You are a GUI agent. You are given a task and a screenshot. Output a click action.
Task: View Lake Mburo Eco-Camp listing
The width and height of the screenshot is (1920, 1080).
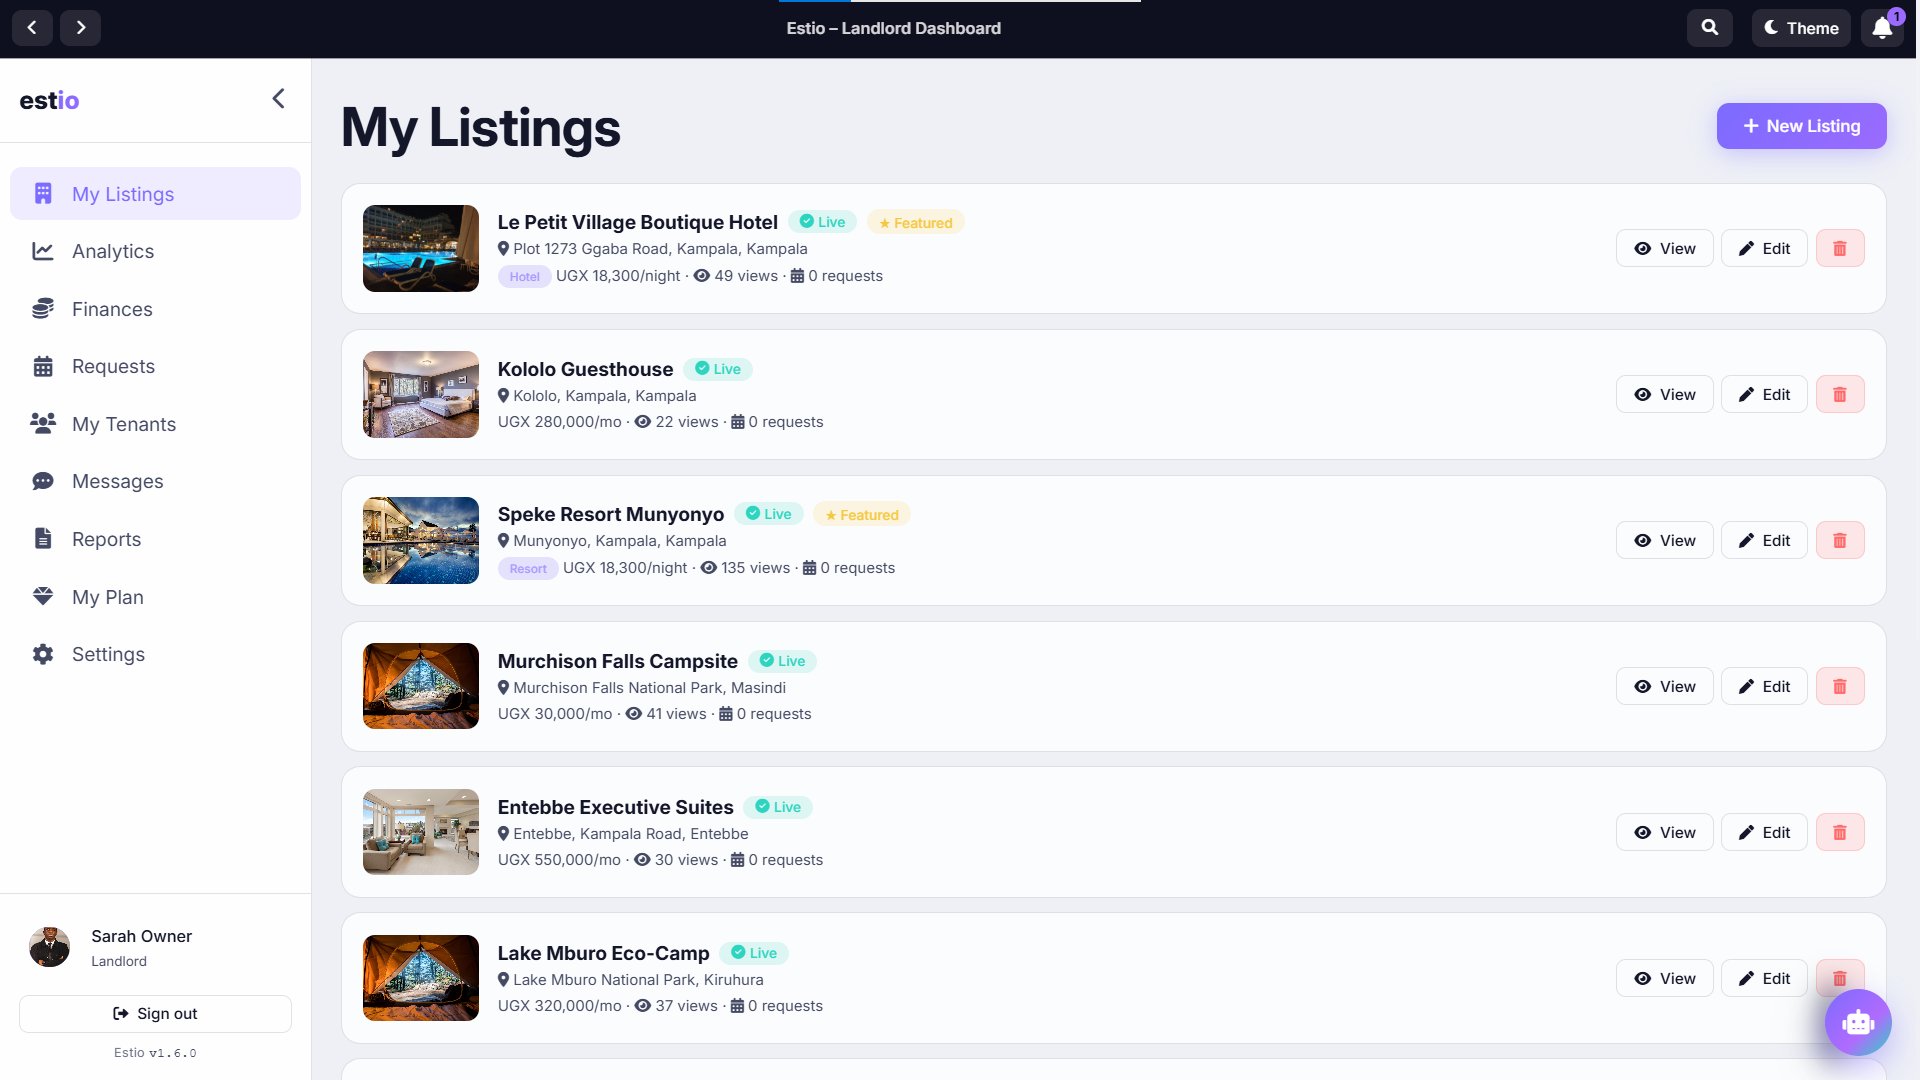coord(1664,979)
